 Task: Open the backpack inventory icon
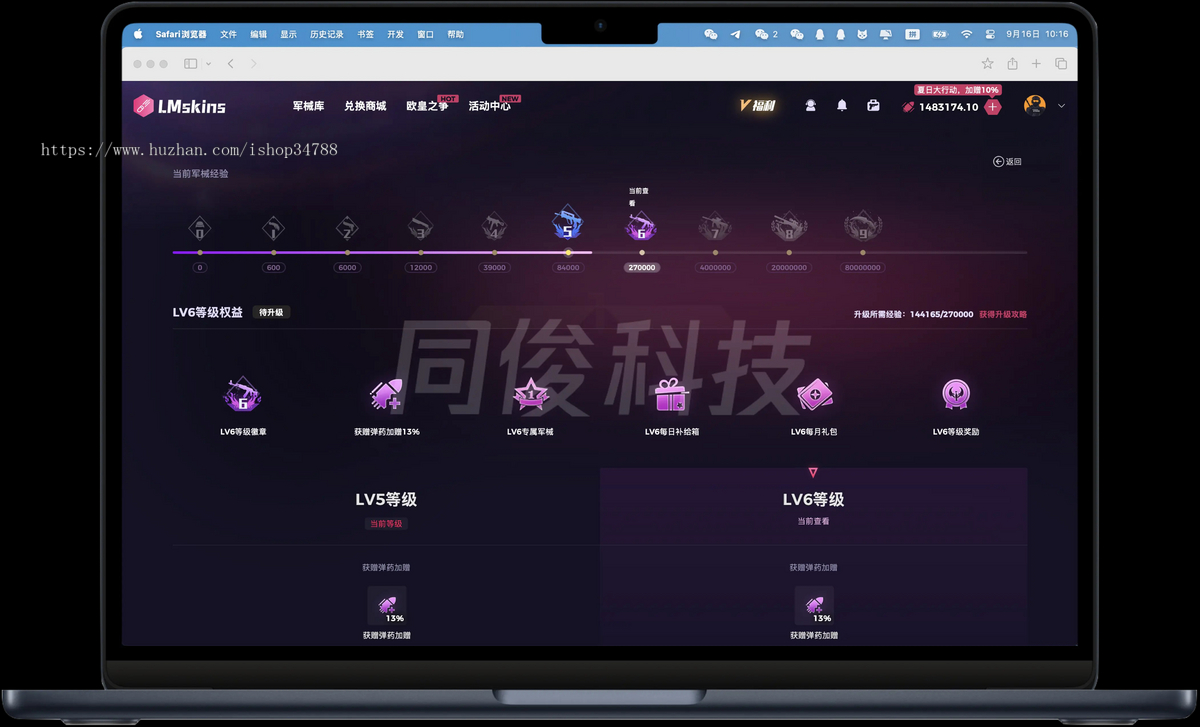click(x=873, y=106)
